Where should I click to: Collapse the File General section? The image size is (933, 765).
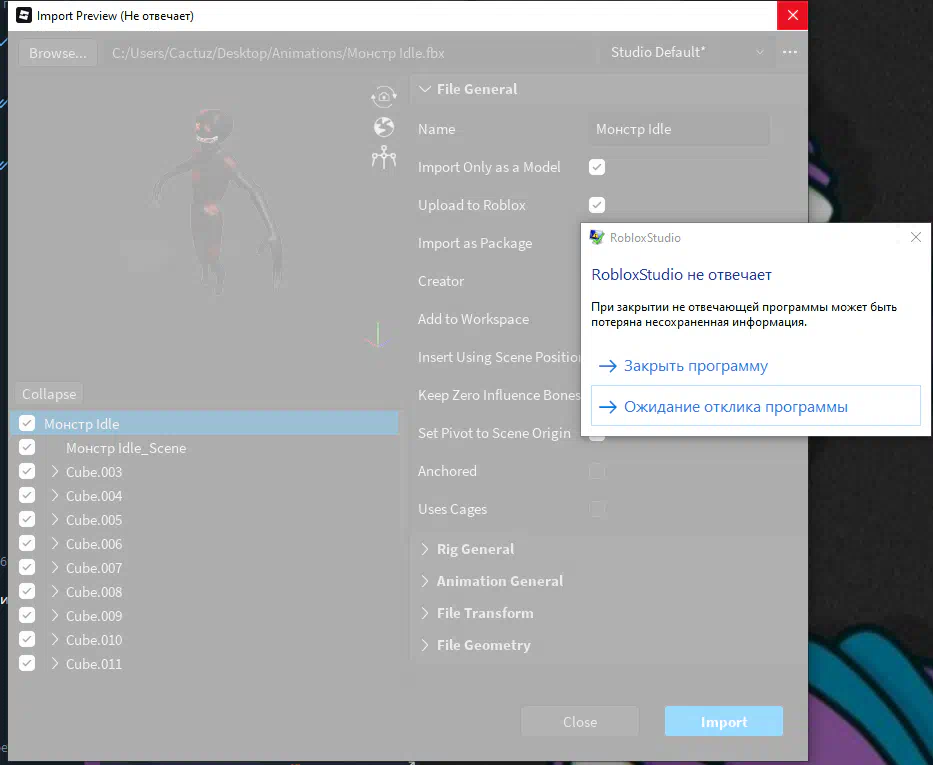[424, 89]
